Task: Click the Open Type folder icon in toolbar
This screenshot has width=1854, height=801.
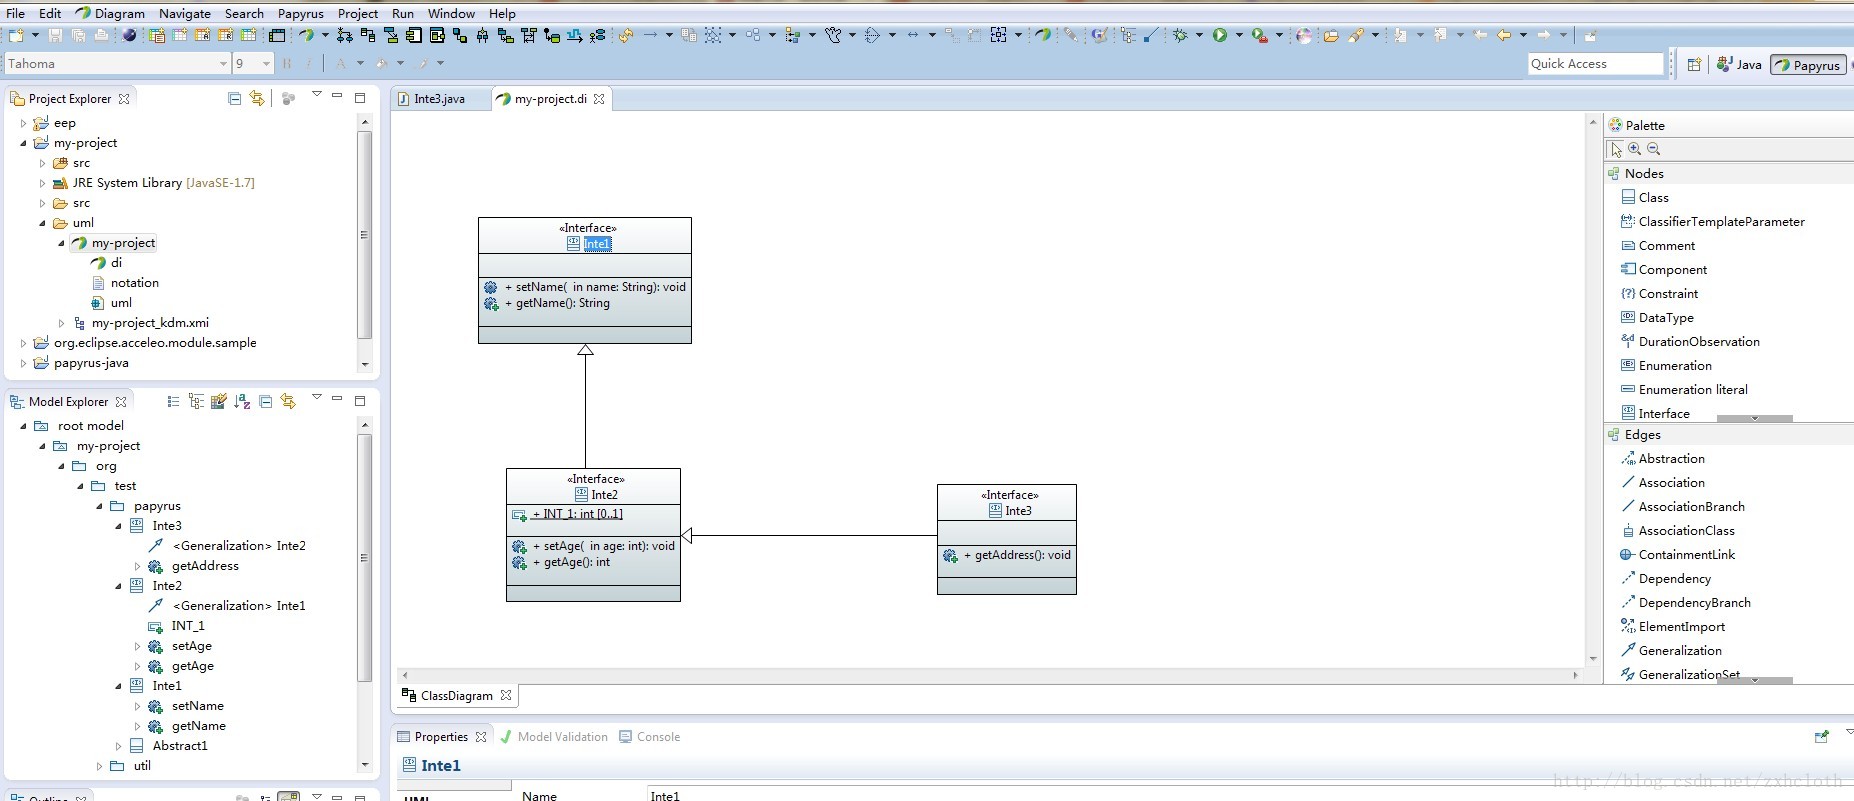Action: click(1331, 35)
